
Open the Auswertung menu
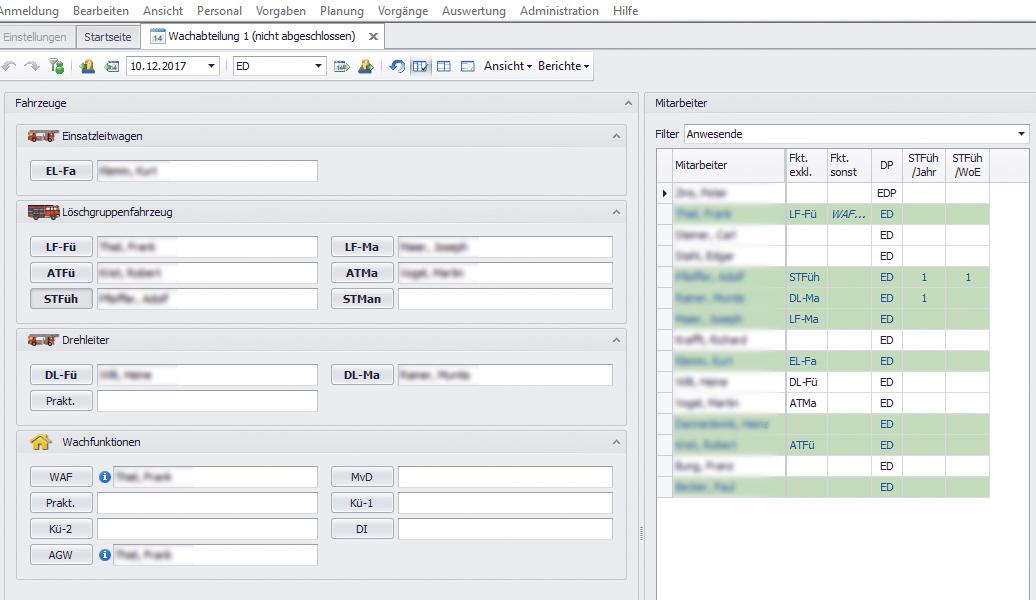pyautogui.click(x=473, y=11)
